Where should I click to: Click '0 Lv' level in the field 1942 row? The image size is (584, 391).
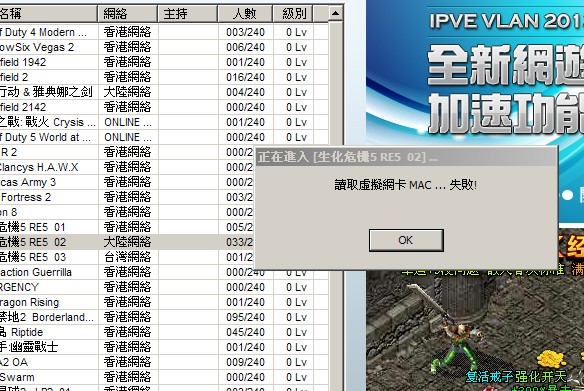pyautogui.click(x=296, y=62)
